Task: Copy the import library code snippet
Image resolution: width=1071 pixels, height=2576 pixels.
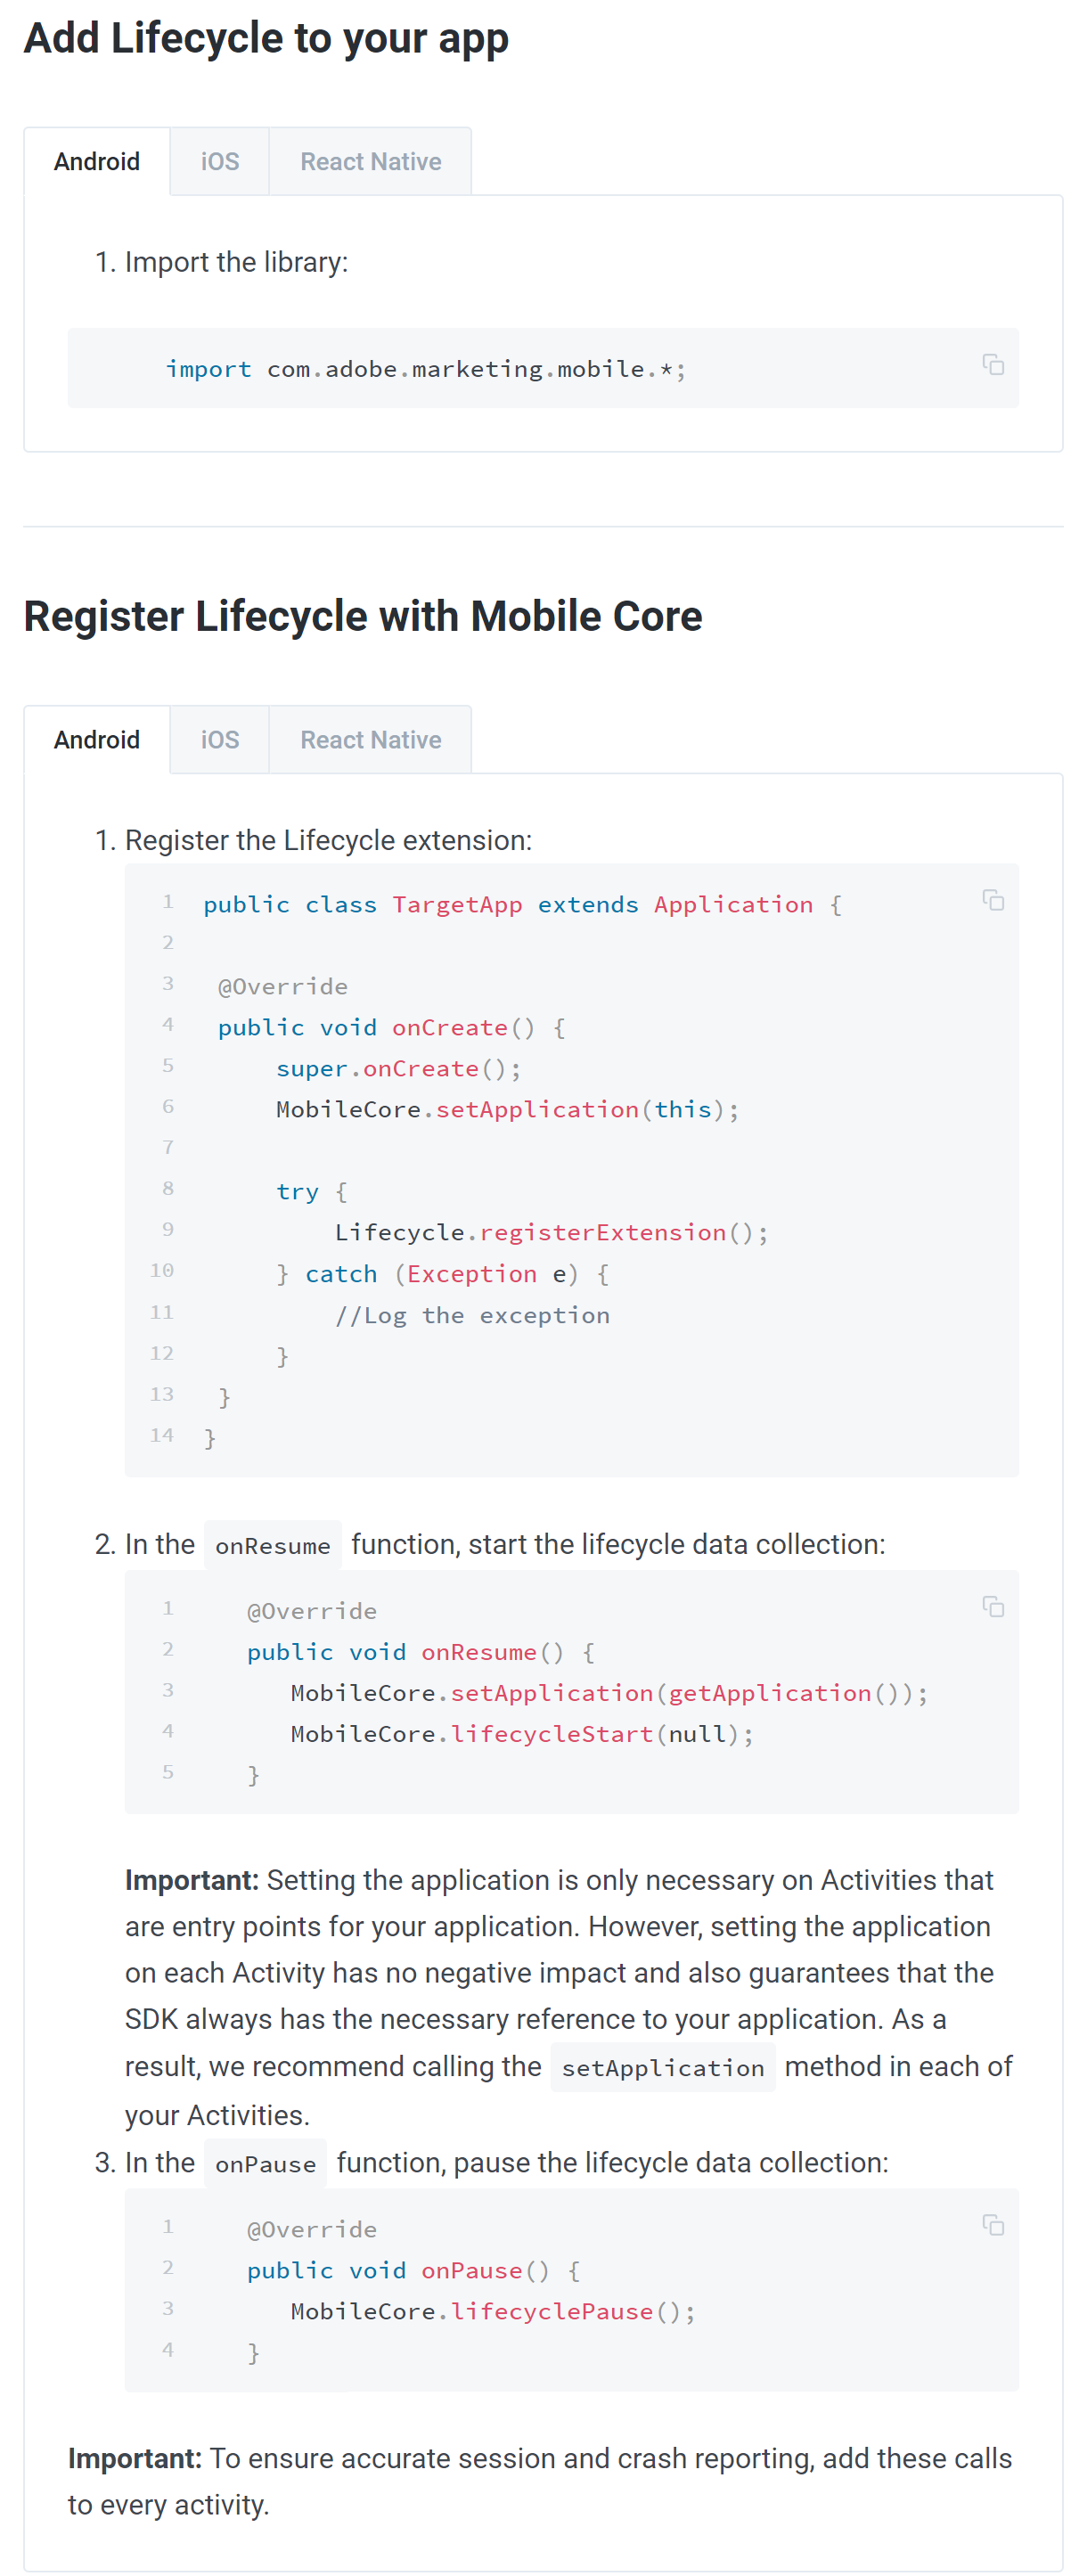Action: point(992,365)
